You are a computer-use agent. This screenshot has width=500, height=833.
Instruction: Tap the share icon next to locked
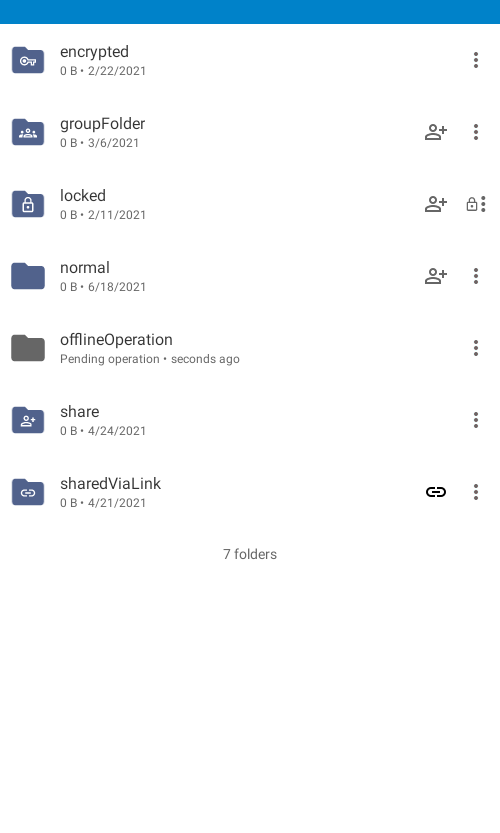click(436, 204)
